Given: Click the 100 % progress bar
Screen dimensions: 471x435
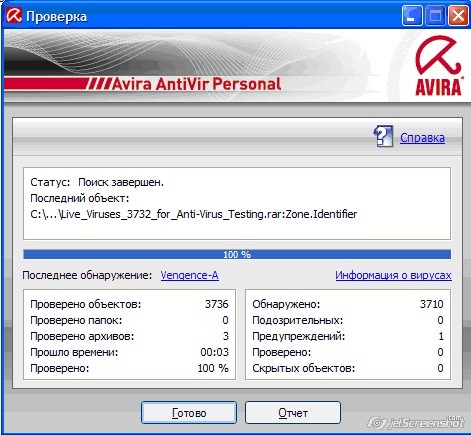Looking at the screenshot, I should coord(237,254).
